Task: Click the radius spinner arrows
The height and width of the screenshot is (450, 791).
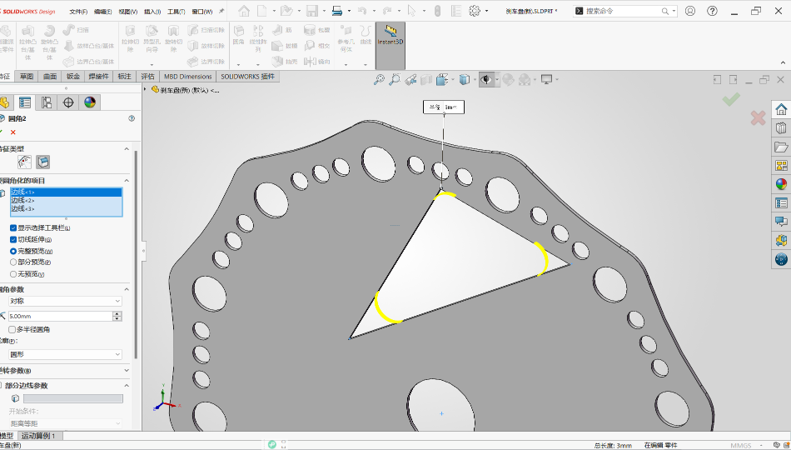Action: [x=118, y=316]
